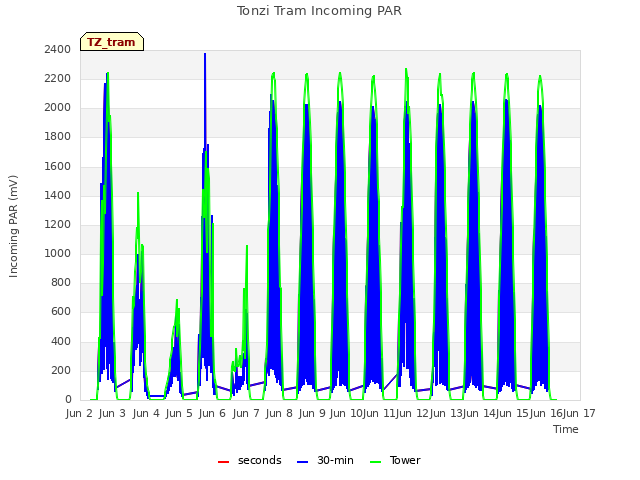This screenshot has height=480, width=640.
Task: Click the 1800 y-axis tick value
Action: click(x=58, y=137)
